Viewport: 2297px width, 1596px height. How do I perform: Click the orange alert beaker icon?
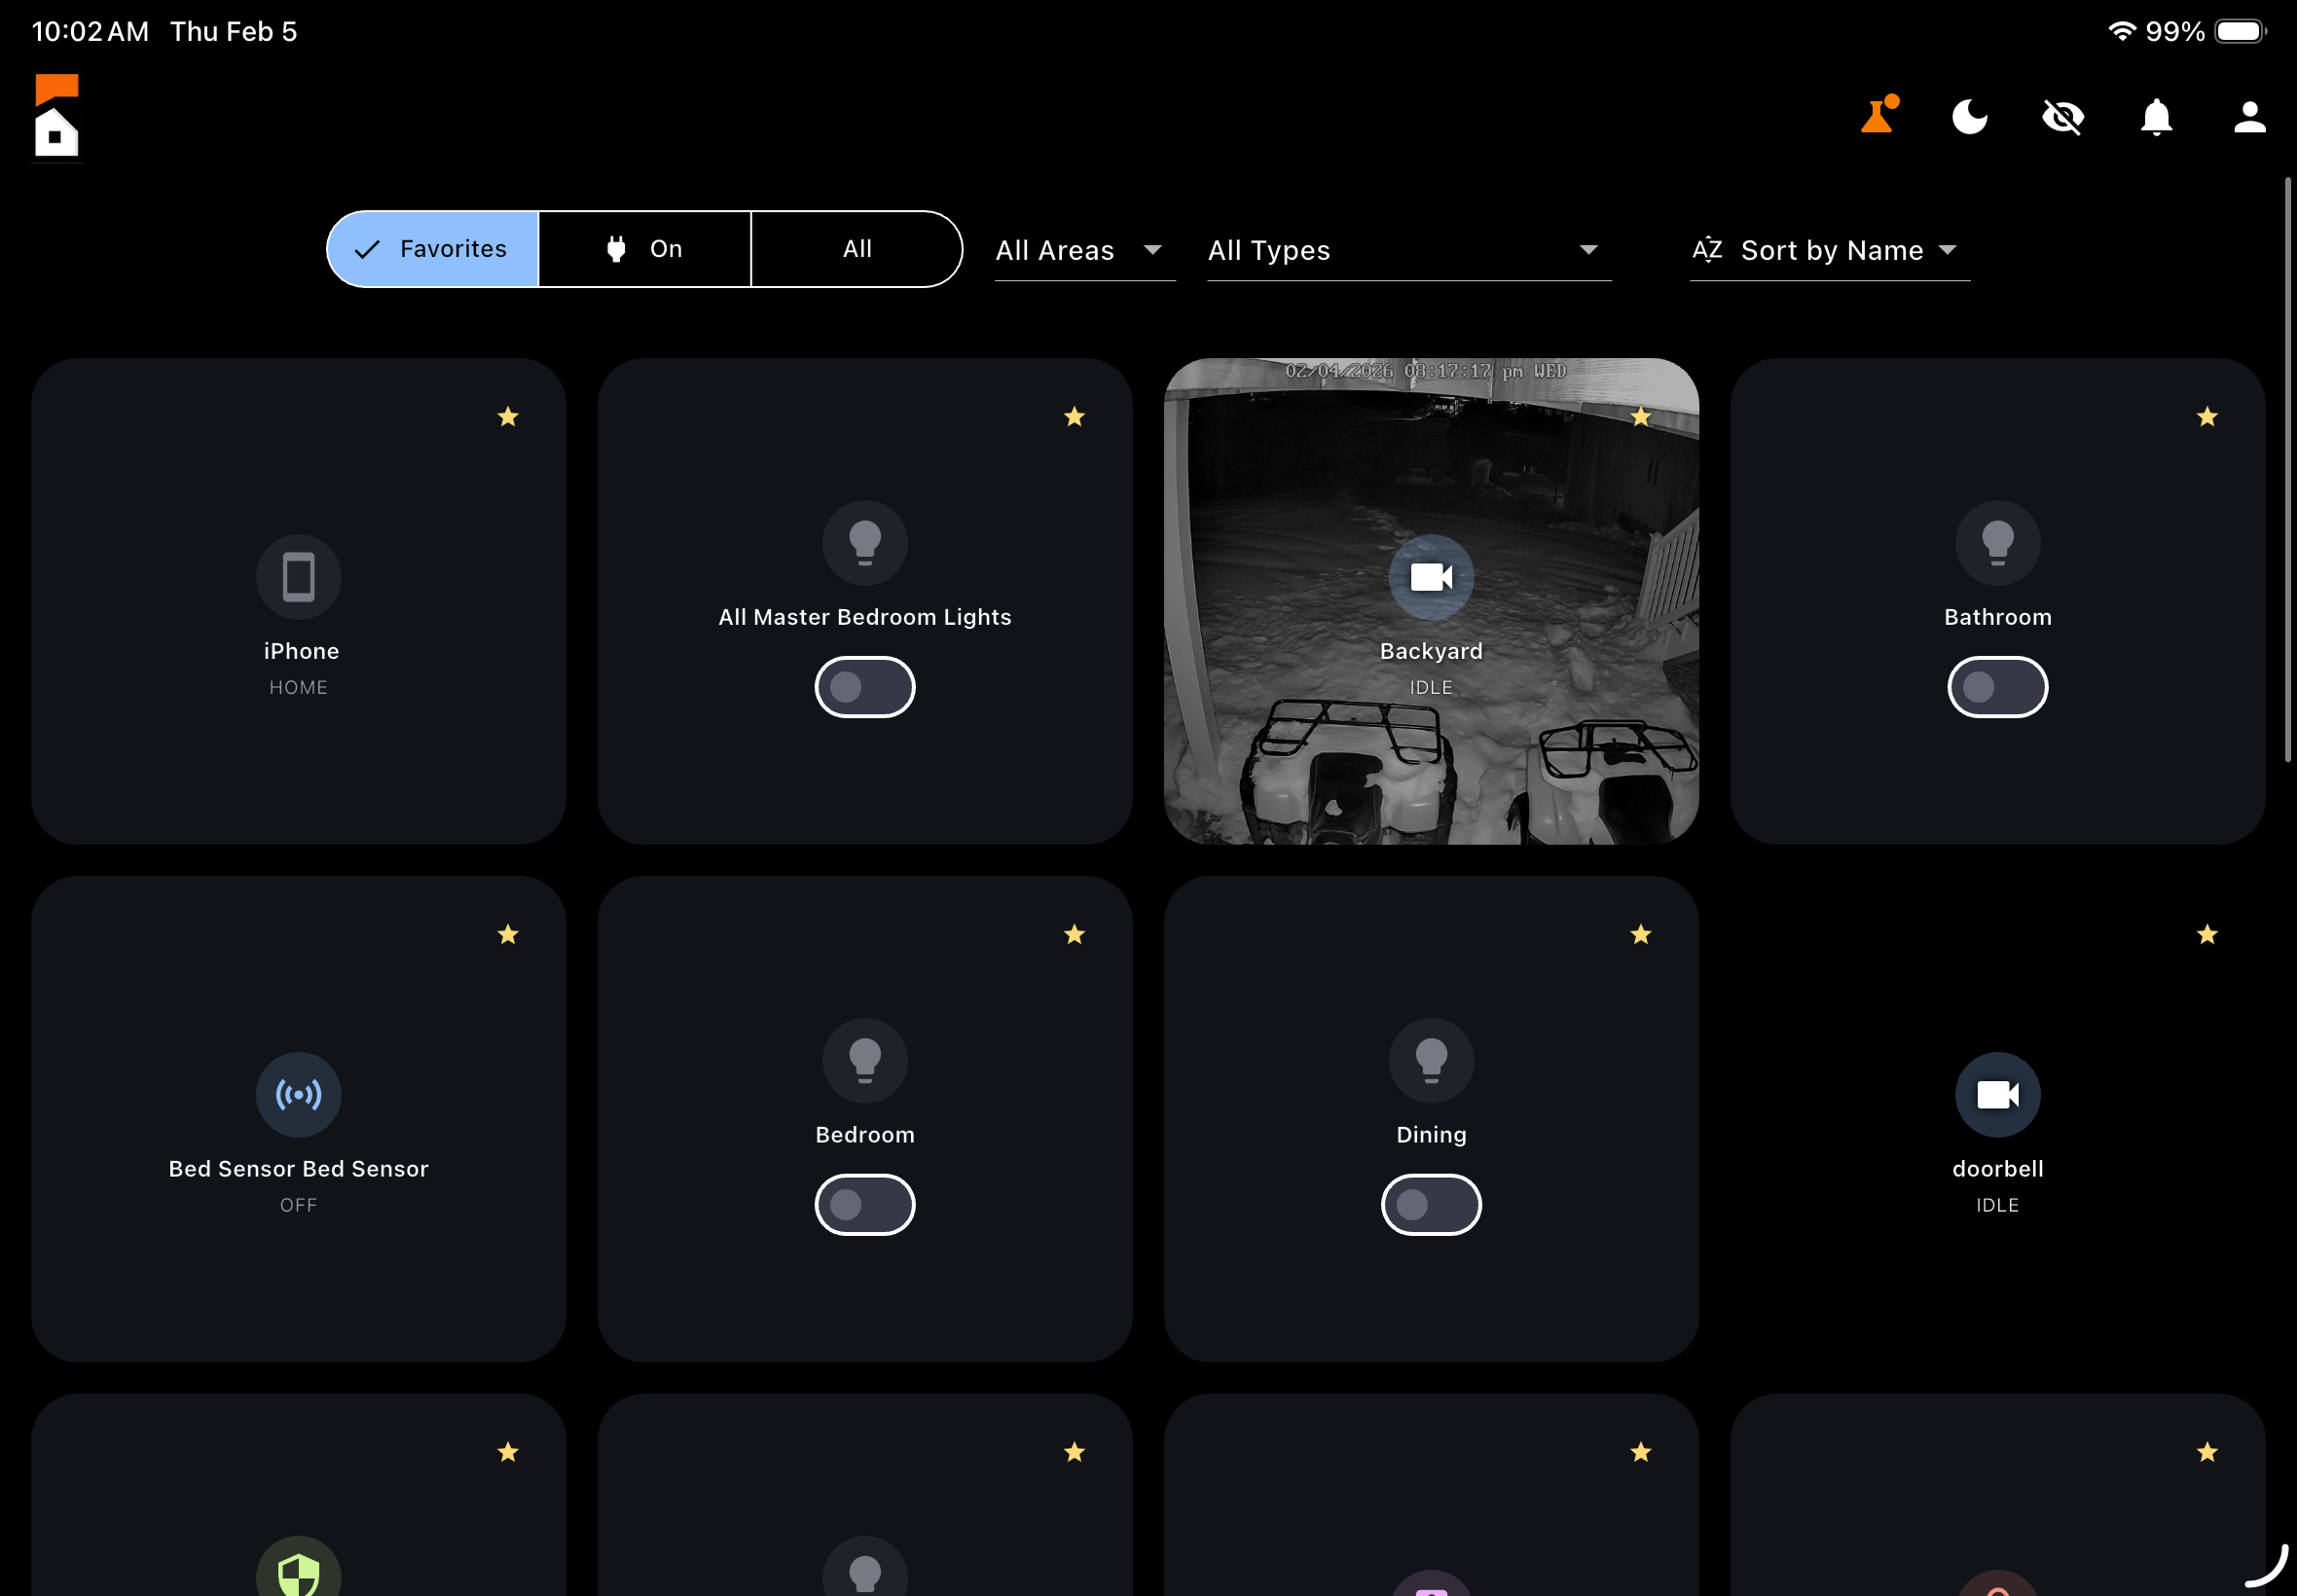click(x=1878, y=117)
